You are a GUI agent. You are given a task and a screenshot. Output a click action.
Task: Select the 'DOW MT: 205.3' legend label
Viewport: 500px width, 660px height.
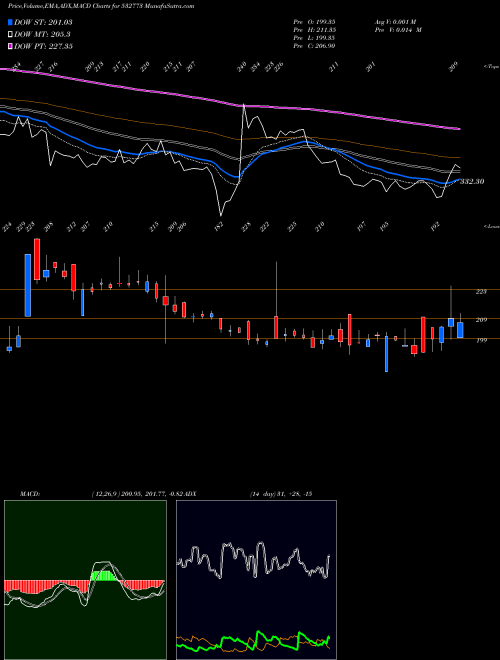pos(42,35)
